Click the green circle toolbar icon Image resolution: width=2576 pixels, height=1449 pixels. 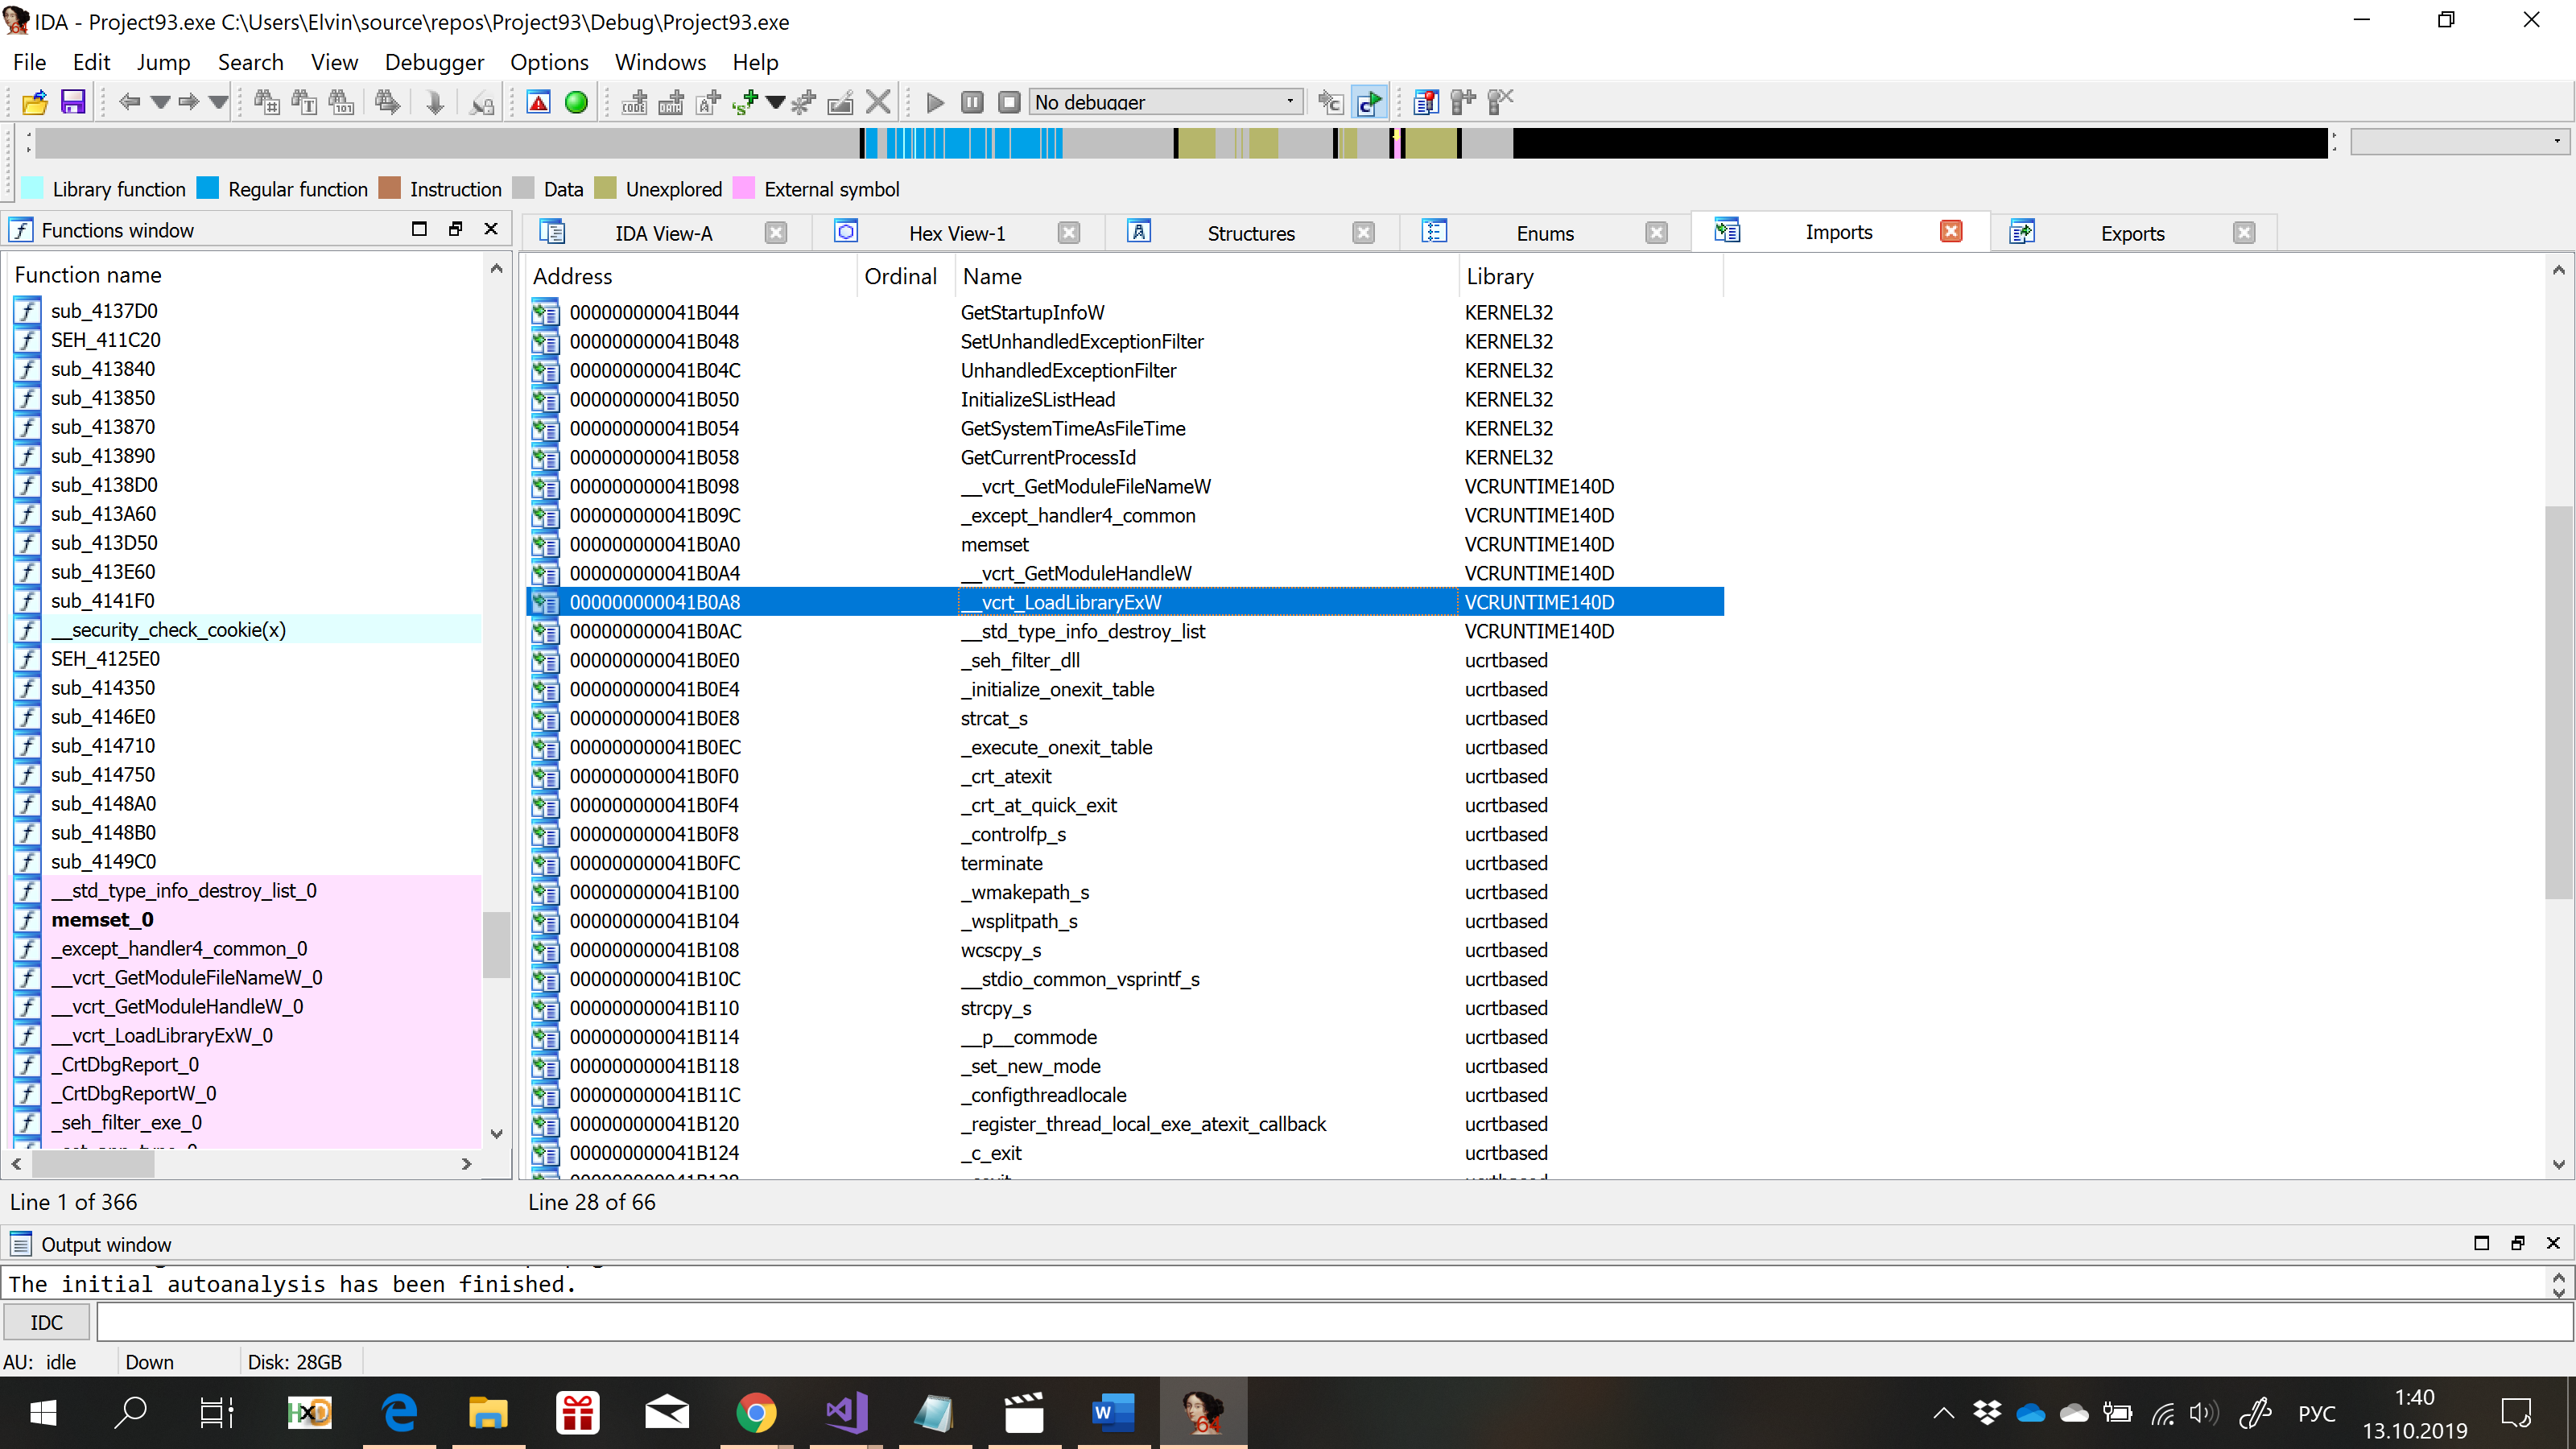(576, 102)
